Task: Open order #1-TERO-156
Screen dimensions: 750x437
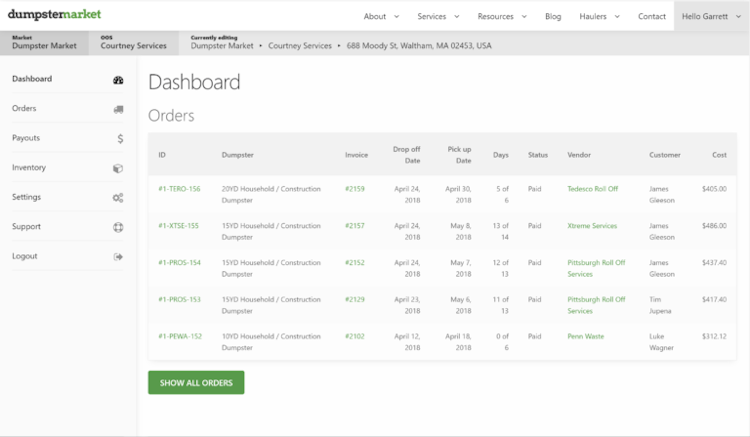Action: [x=179, y=189]
